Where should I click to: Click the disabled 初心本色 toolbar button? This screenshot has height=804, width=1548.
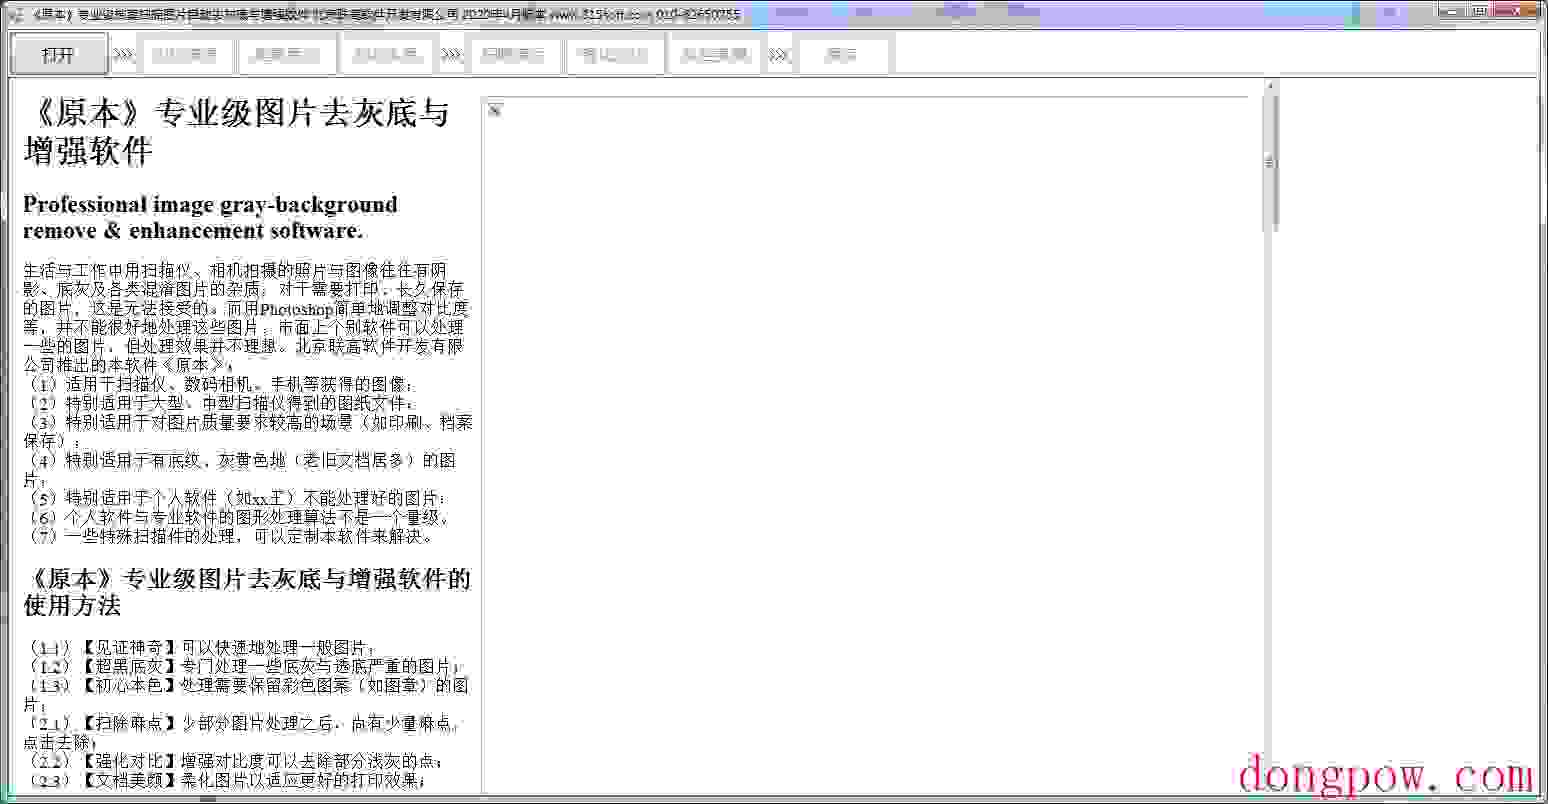point(387,55)
